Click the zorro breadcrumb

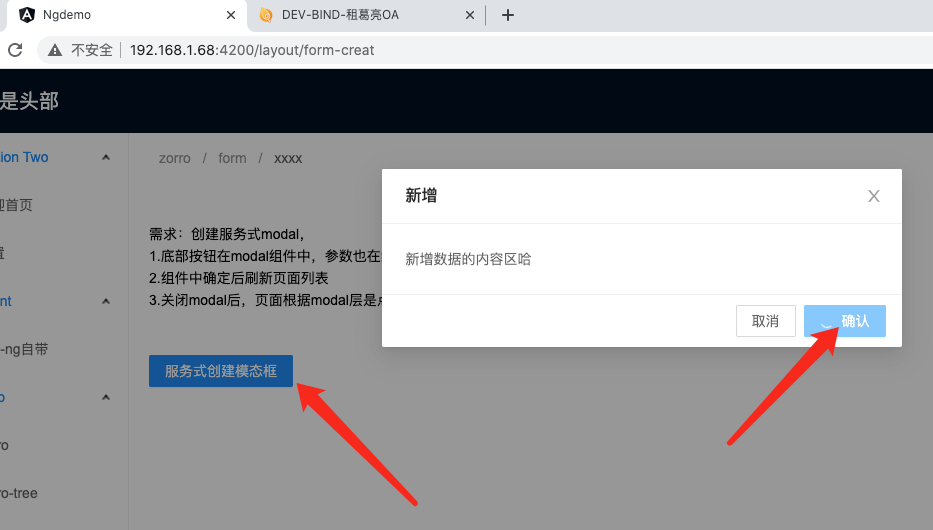174,158
